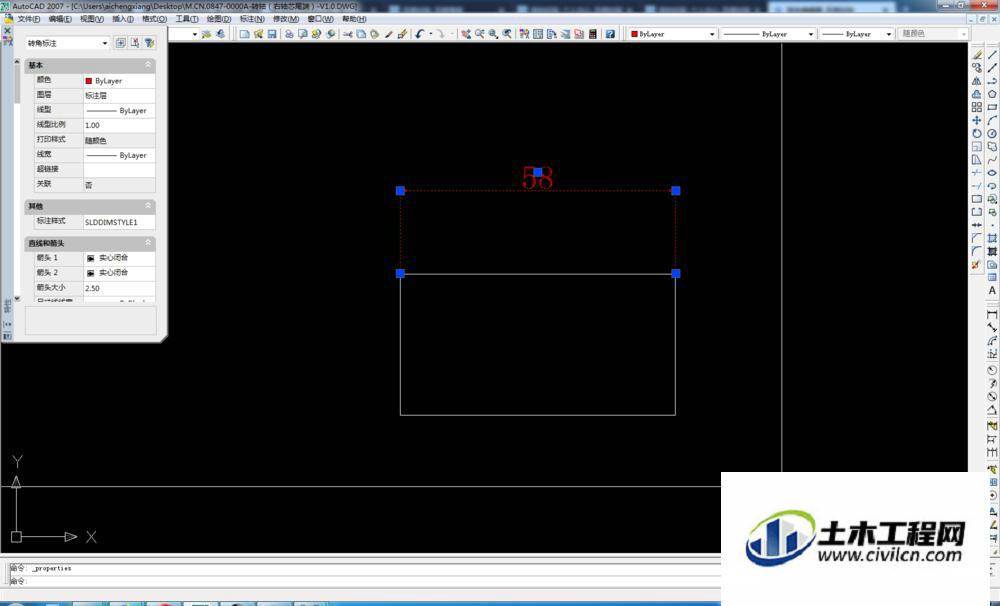Click the Open file icon
This screenshot has height=606, width=1000.
pos(258,34)
